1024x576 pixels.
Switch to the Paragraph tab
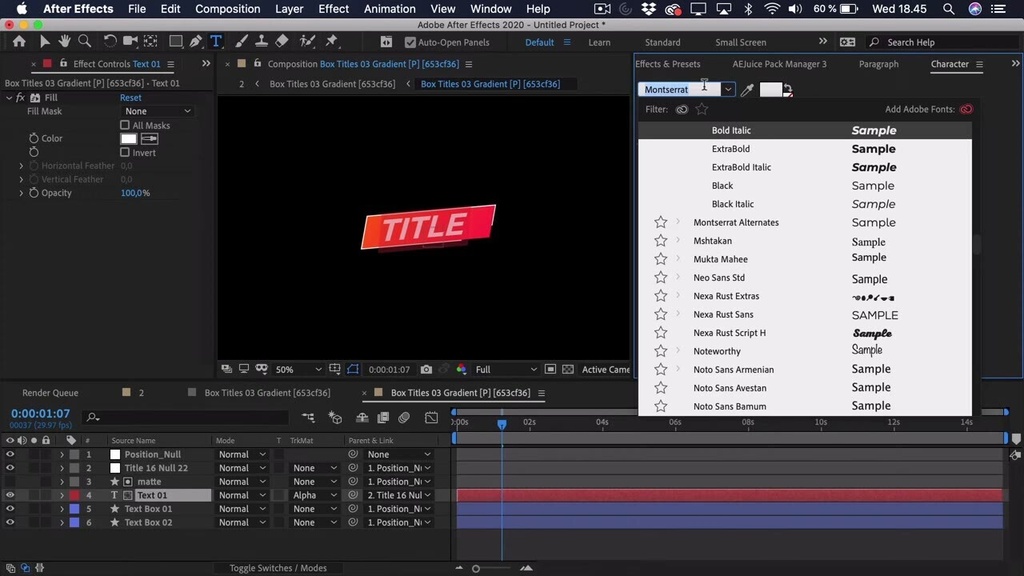[878, 64]
